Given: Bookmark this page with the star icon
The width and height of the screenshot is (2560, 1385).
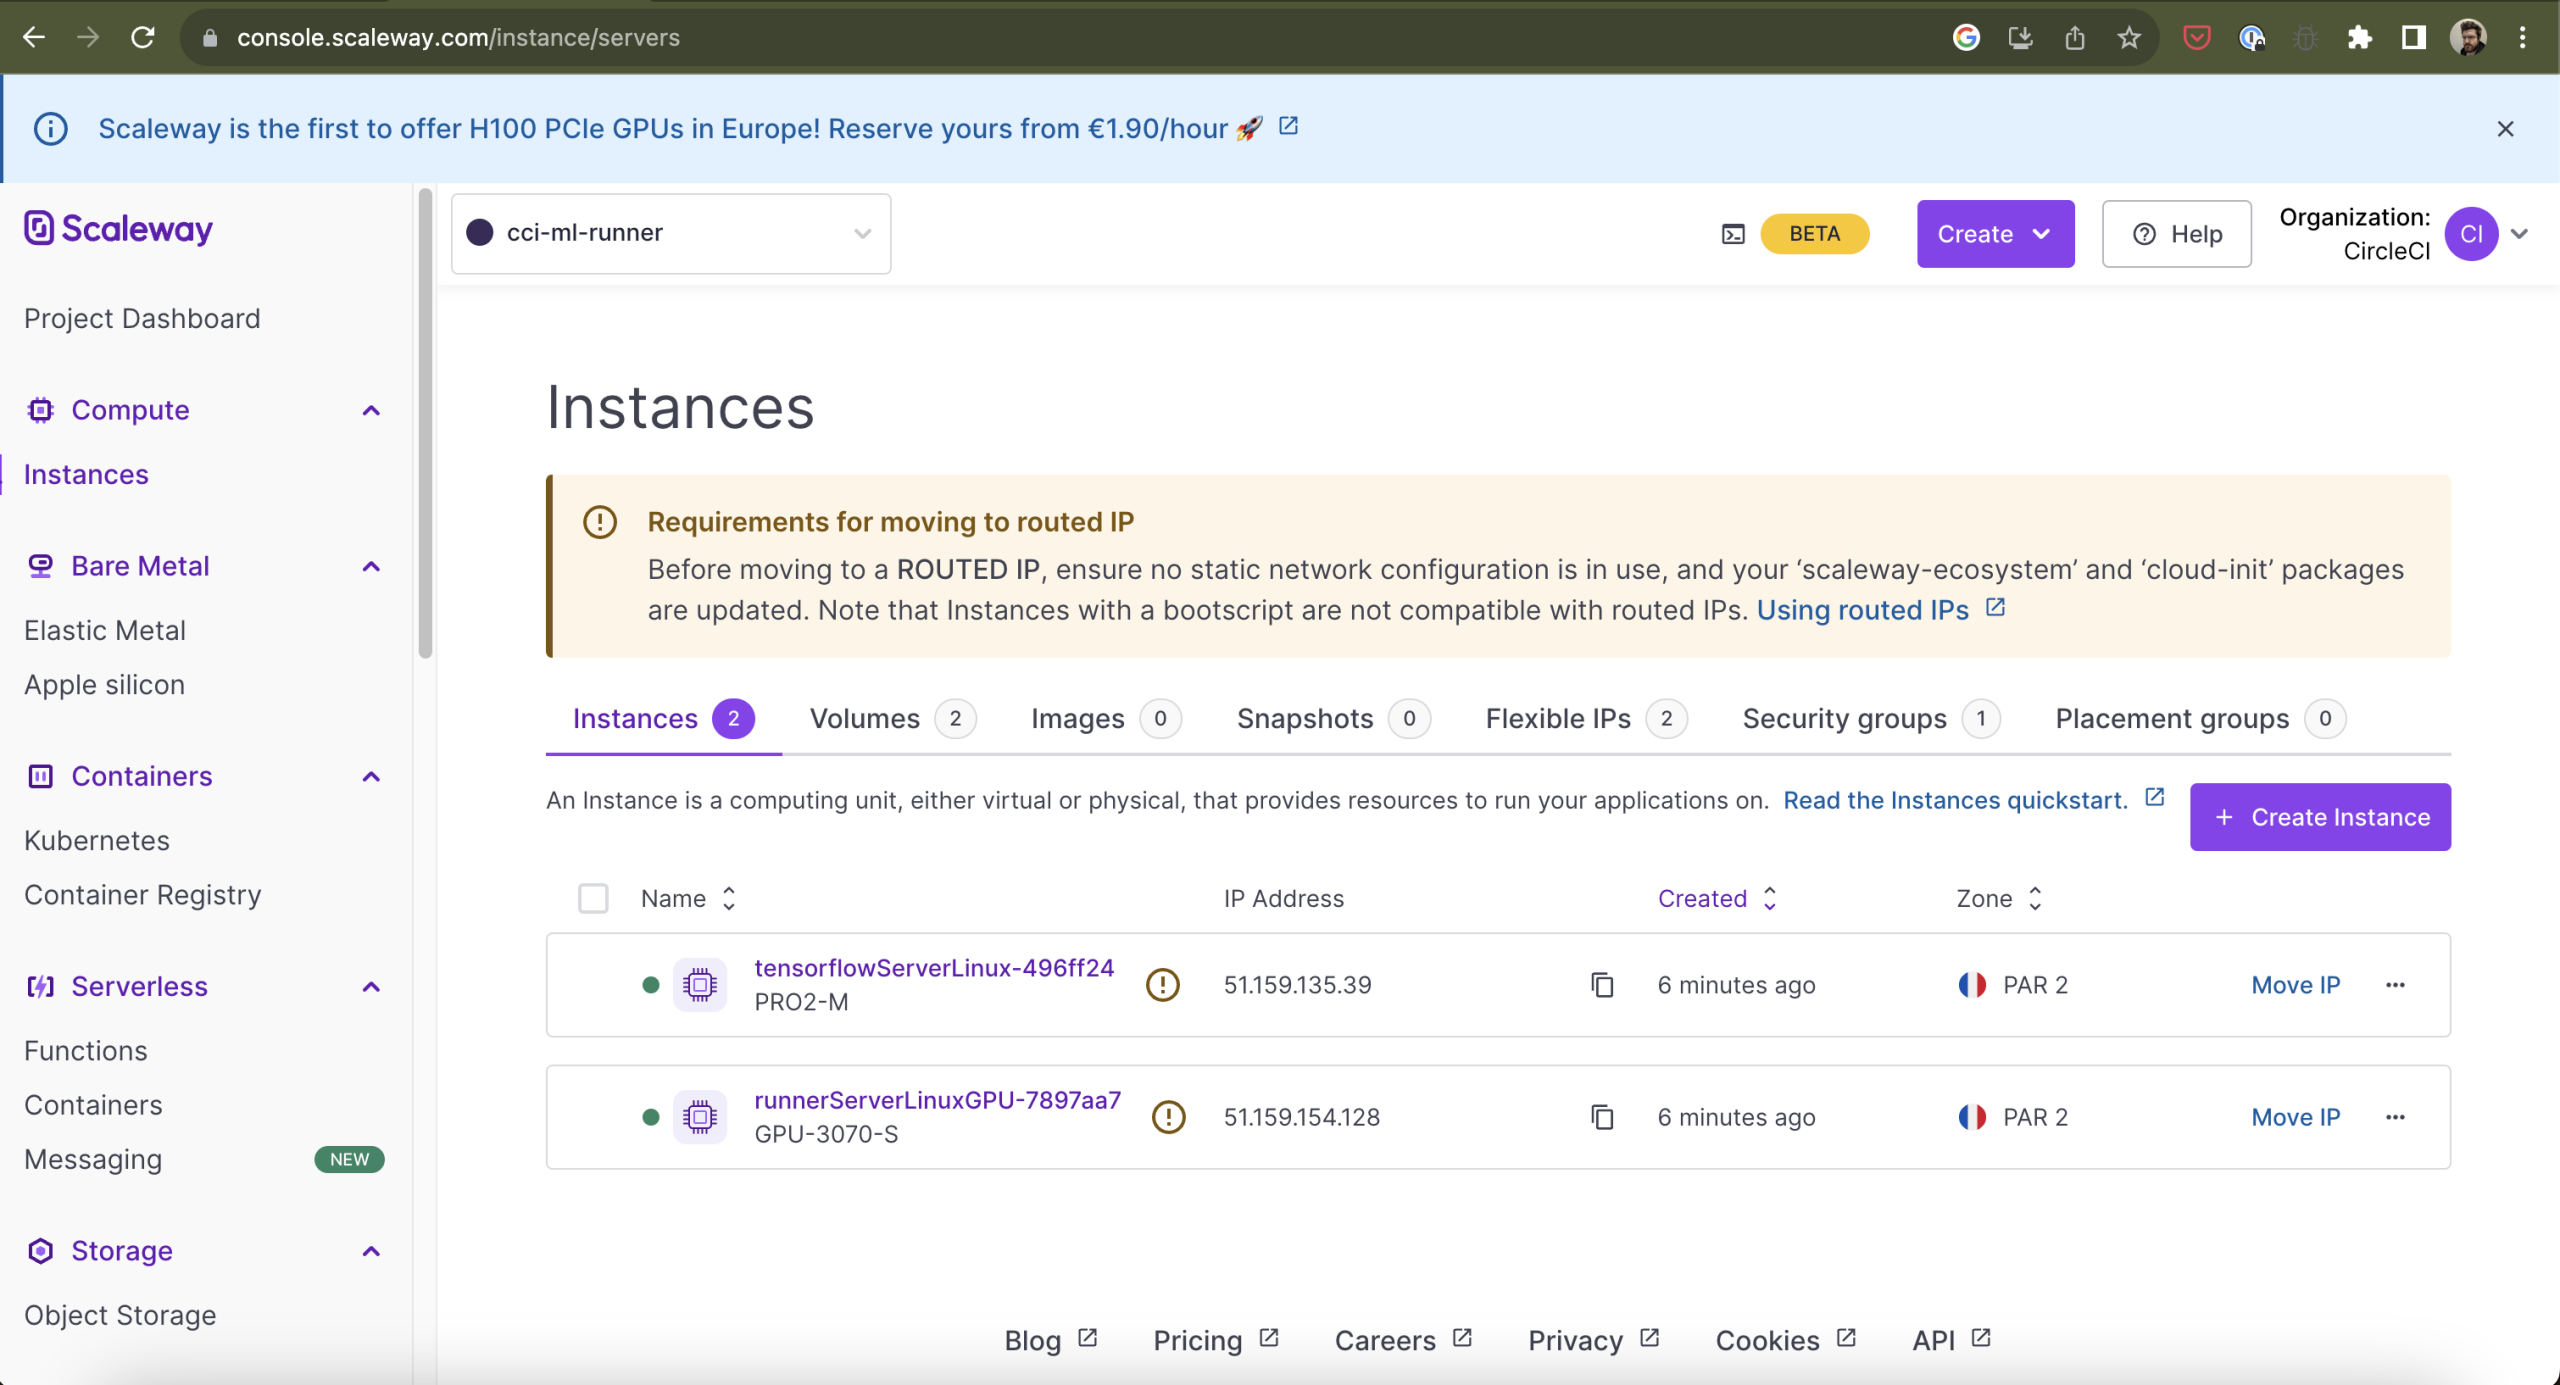Looking at the screenshot, I should tap(2128, 38).
